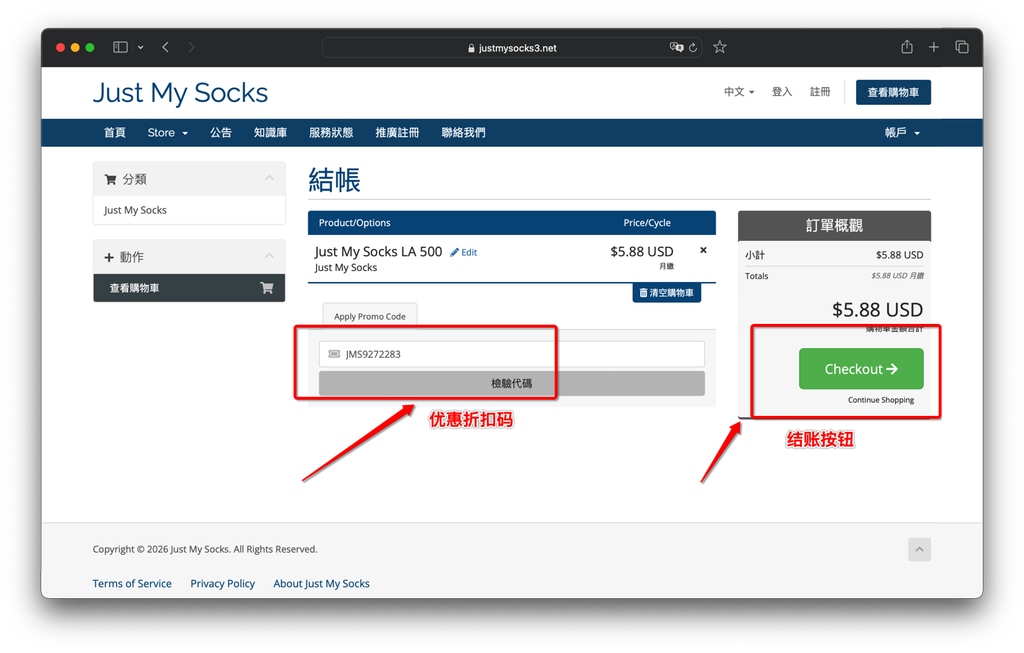
Task: Remove item with the × icon
Action: [703, 250]
